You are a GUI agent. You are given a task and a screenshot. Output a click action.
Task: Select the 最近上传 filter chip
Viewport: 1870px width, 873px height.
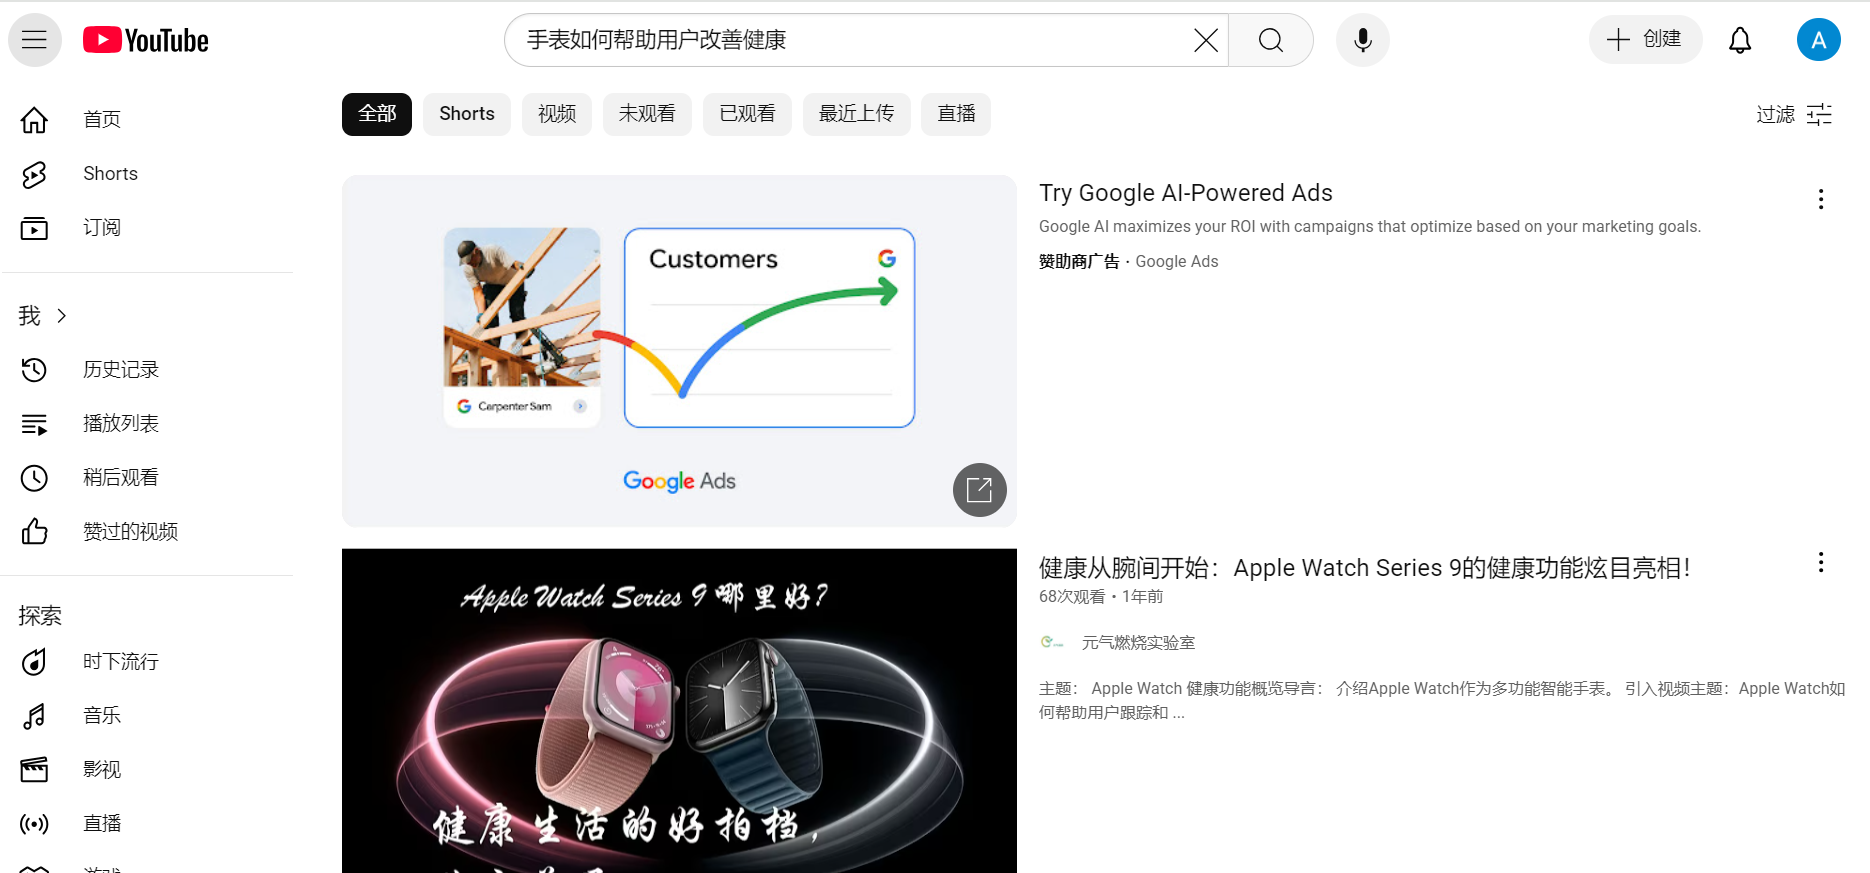(857, 114)
